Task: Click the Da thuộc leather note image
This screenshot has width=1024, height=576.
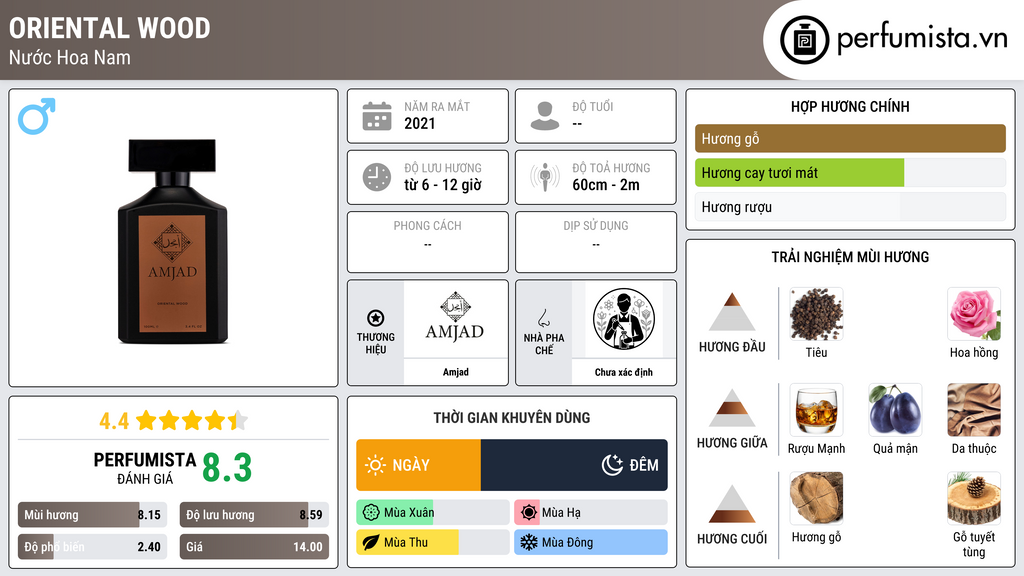Action: click(974, 409)
